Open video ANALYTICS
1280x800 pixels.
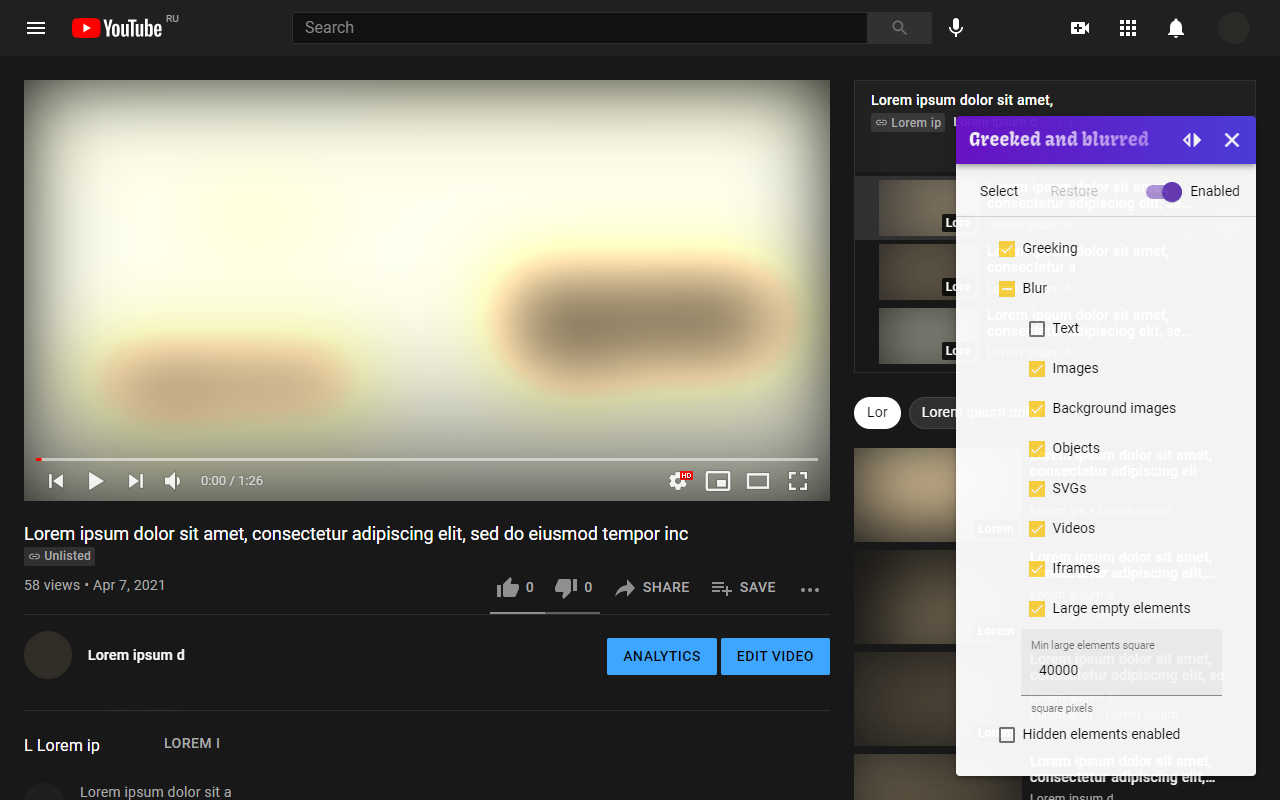coord(661,656)
